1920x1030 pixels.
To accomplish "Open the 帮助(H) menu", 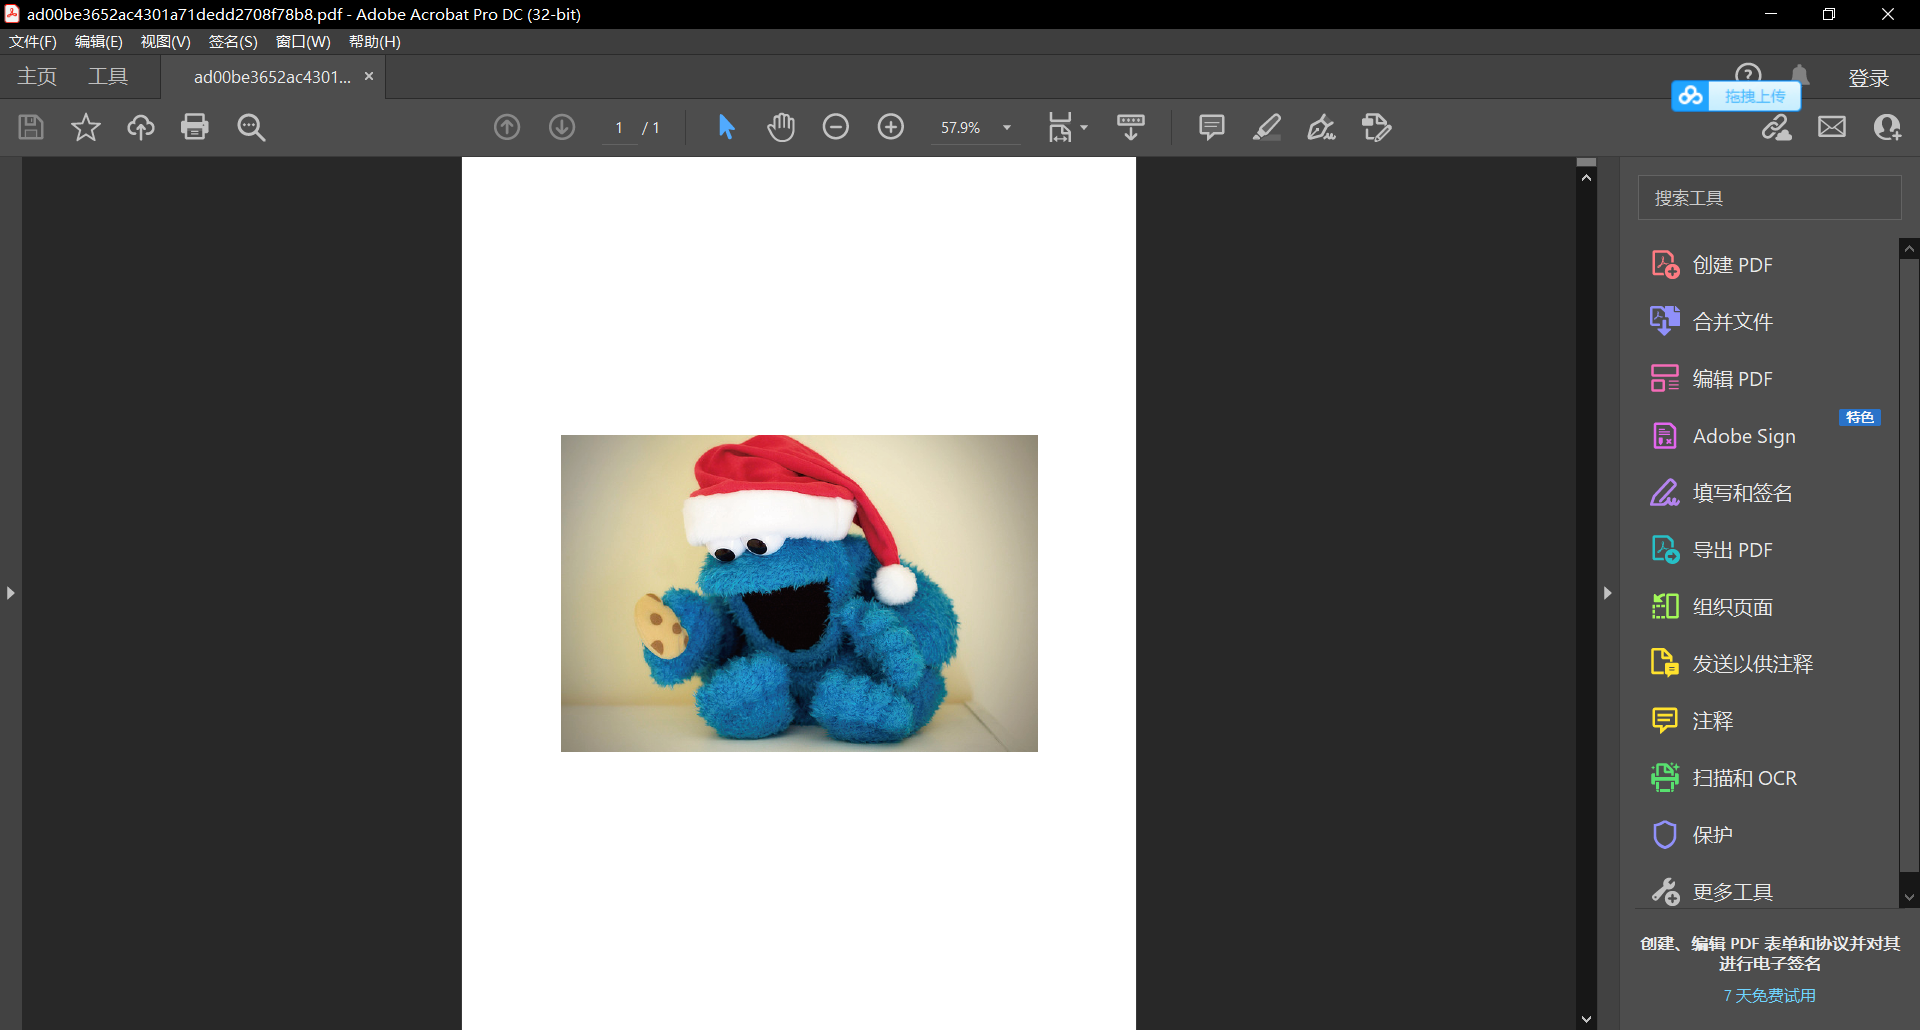I will (x=374, y=41).
